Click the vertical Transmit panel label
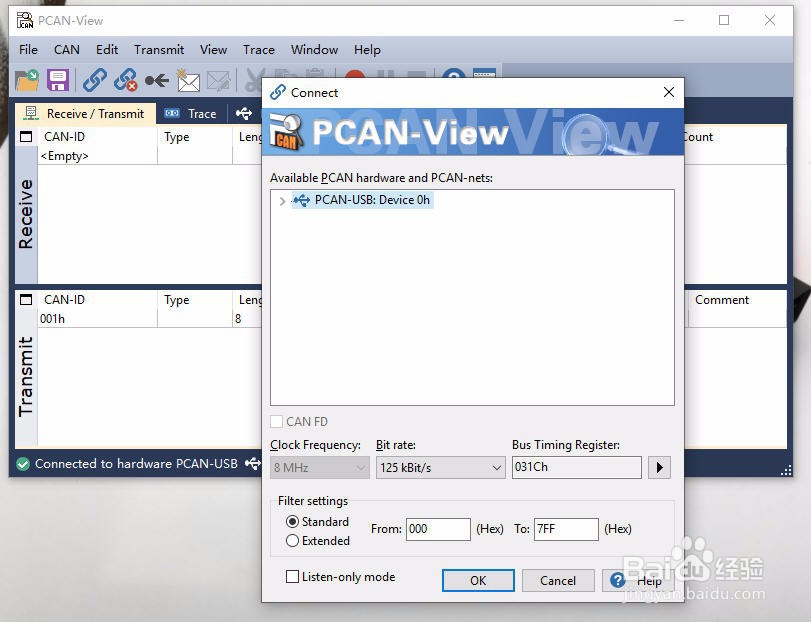The width and height of the screenshot is (811, 622). pyautogui.click(x=25, y=376)
